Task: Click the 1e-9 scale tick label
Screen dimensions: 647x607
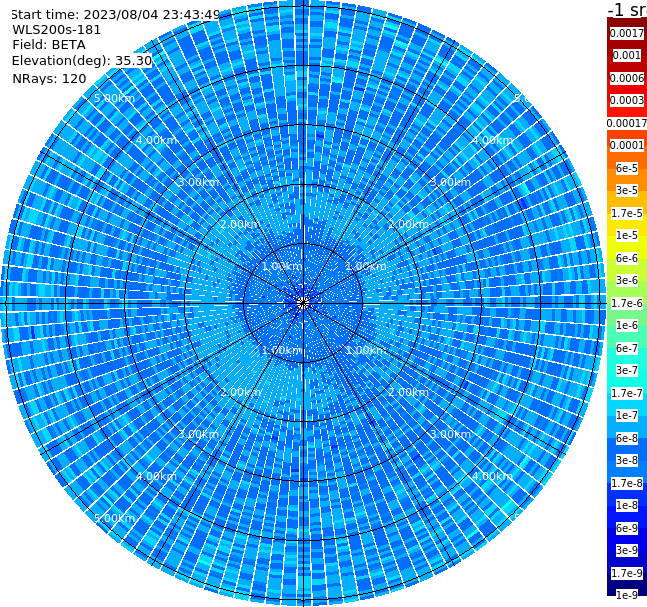Action: [627, 595]
